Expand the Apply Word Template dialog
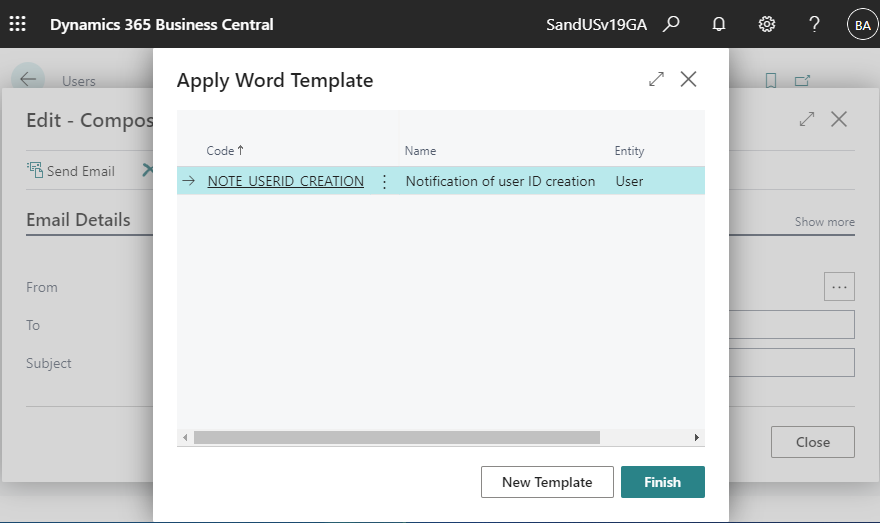The width and height of the screenshot is (880, 523). 656,79
